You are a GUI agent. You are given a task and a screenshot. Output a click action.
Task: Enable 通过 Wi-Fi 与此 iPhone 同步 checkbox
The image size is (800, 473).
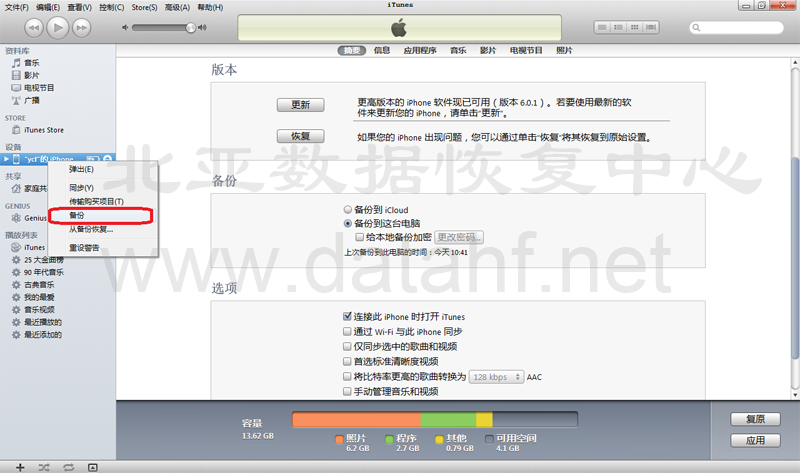[347, 332]
